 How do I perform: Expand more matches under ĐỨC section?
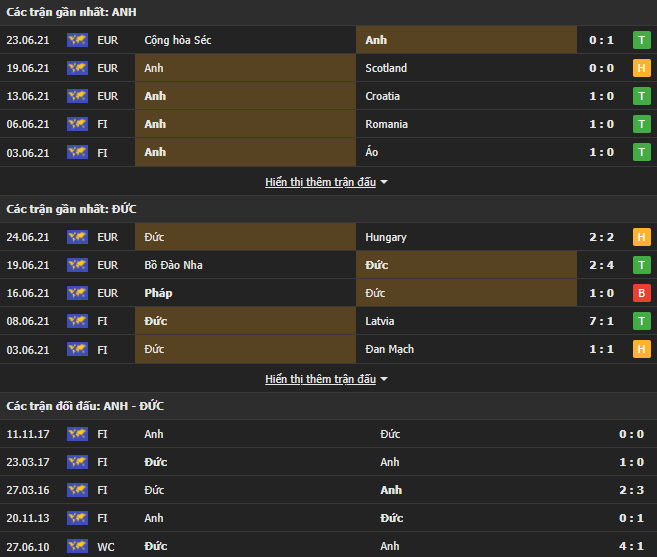click(x=320, y=379)
